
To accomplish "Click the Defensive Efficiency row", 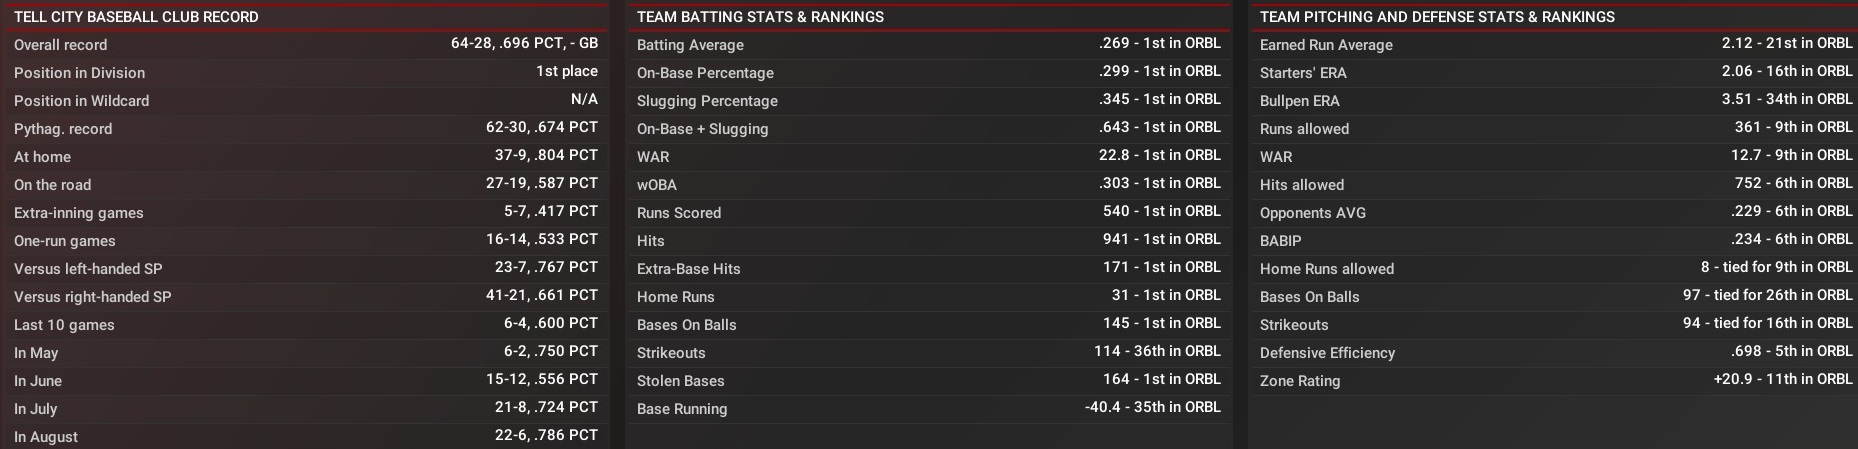I will pyautogui.click(x=1551, y=353).
